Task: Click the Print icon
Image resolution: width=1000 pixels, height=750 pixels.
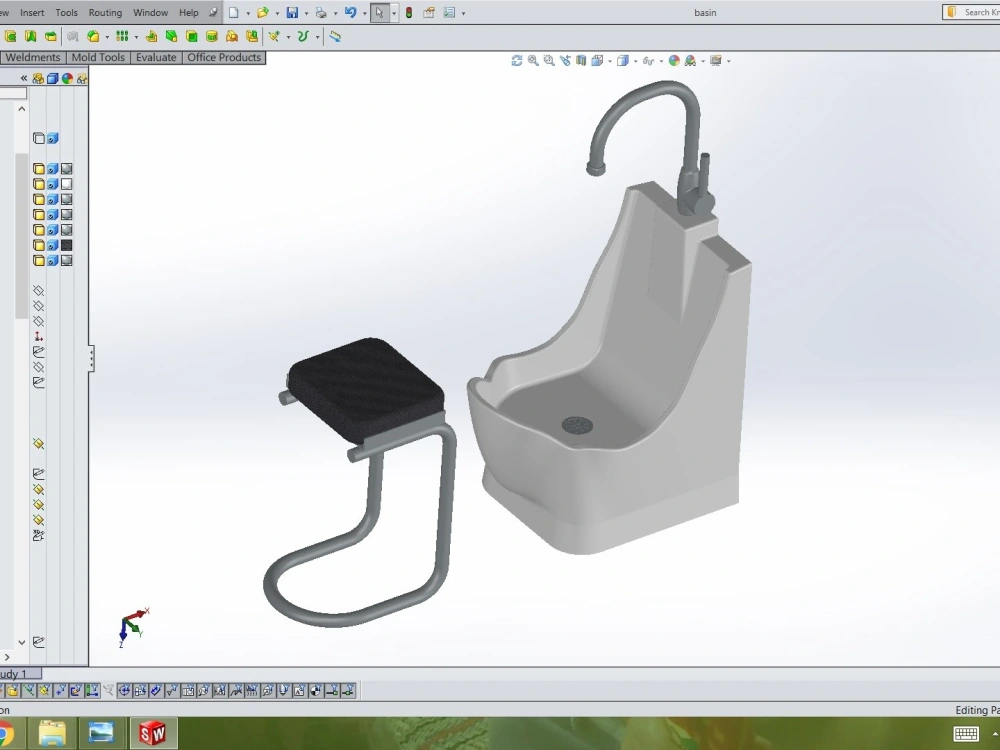Action: (321, 13)
